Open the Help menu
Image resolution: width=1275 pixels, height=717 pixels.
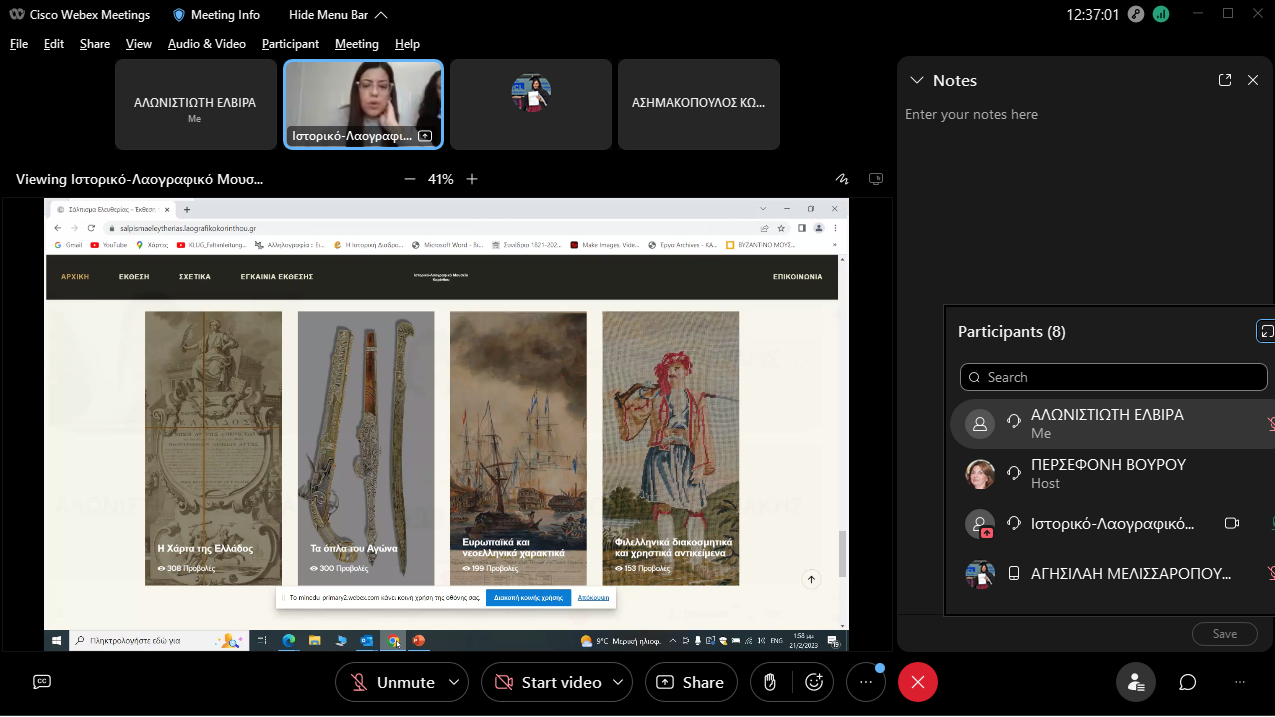407,44
